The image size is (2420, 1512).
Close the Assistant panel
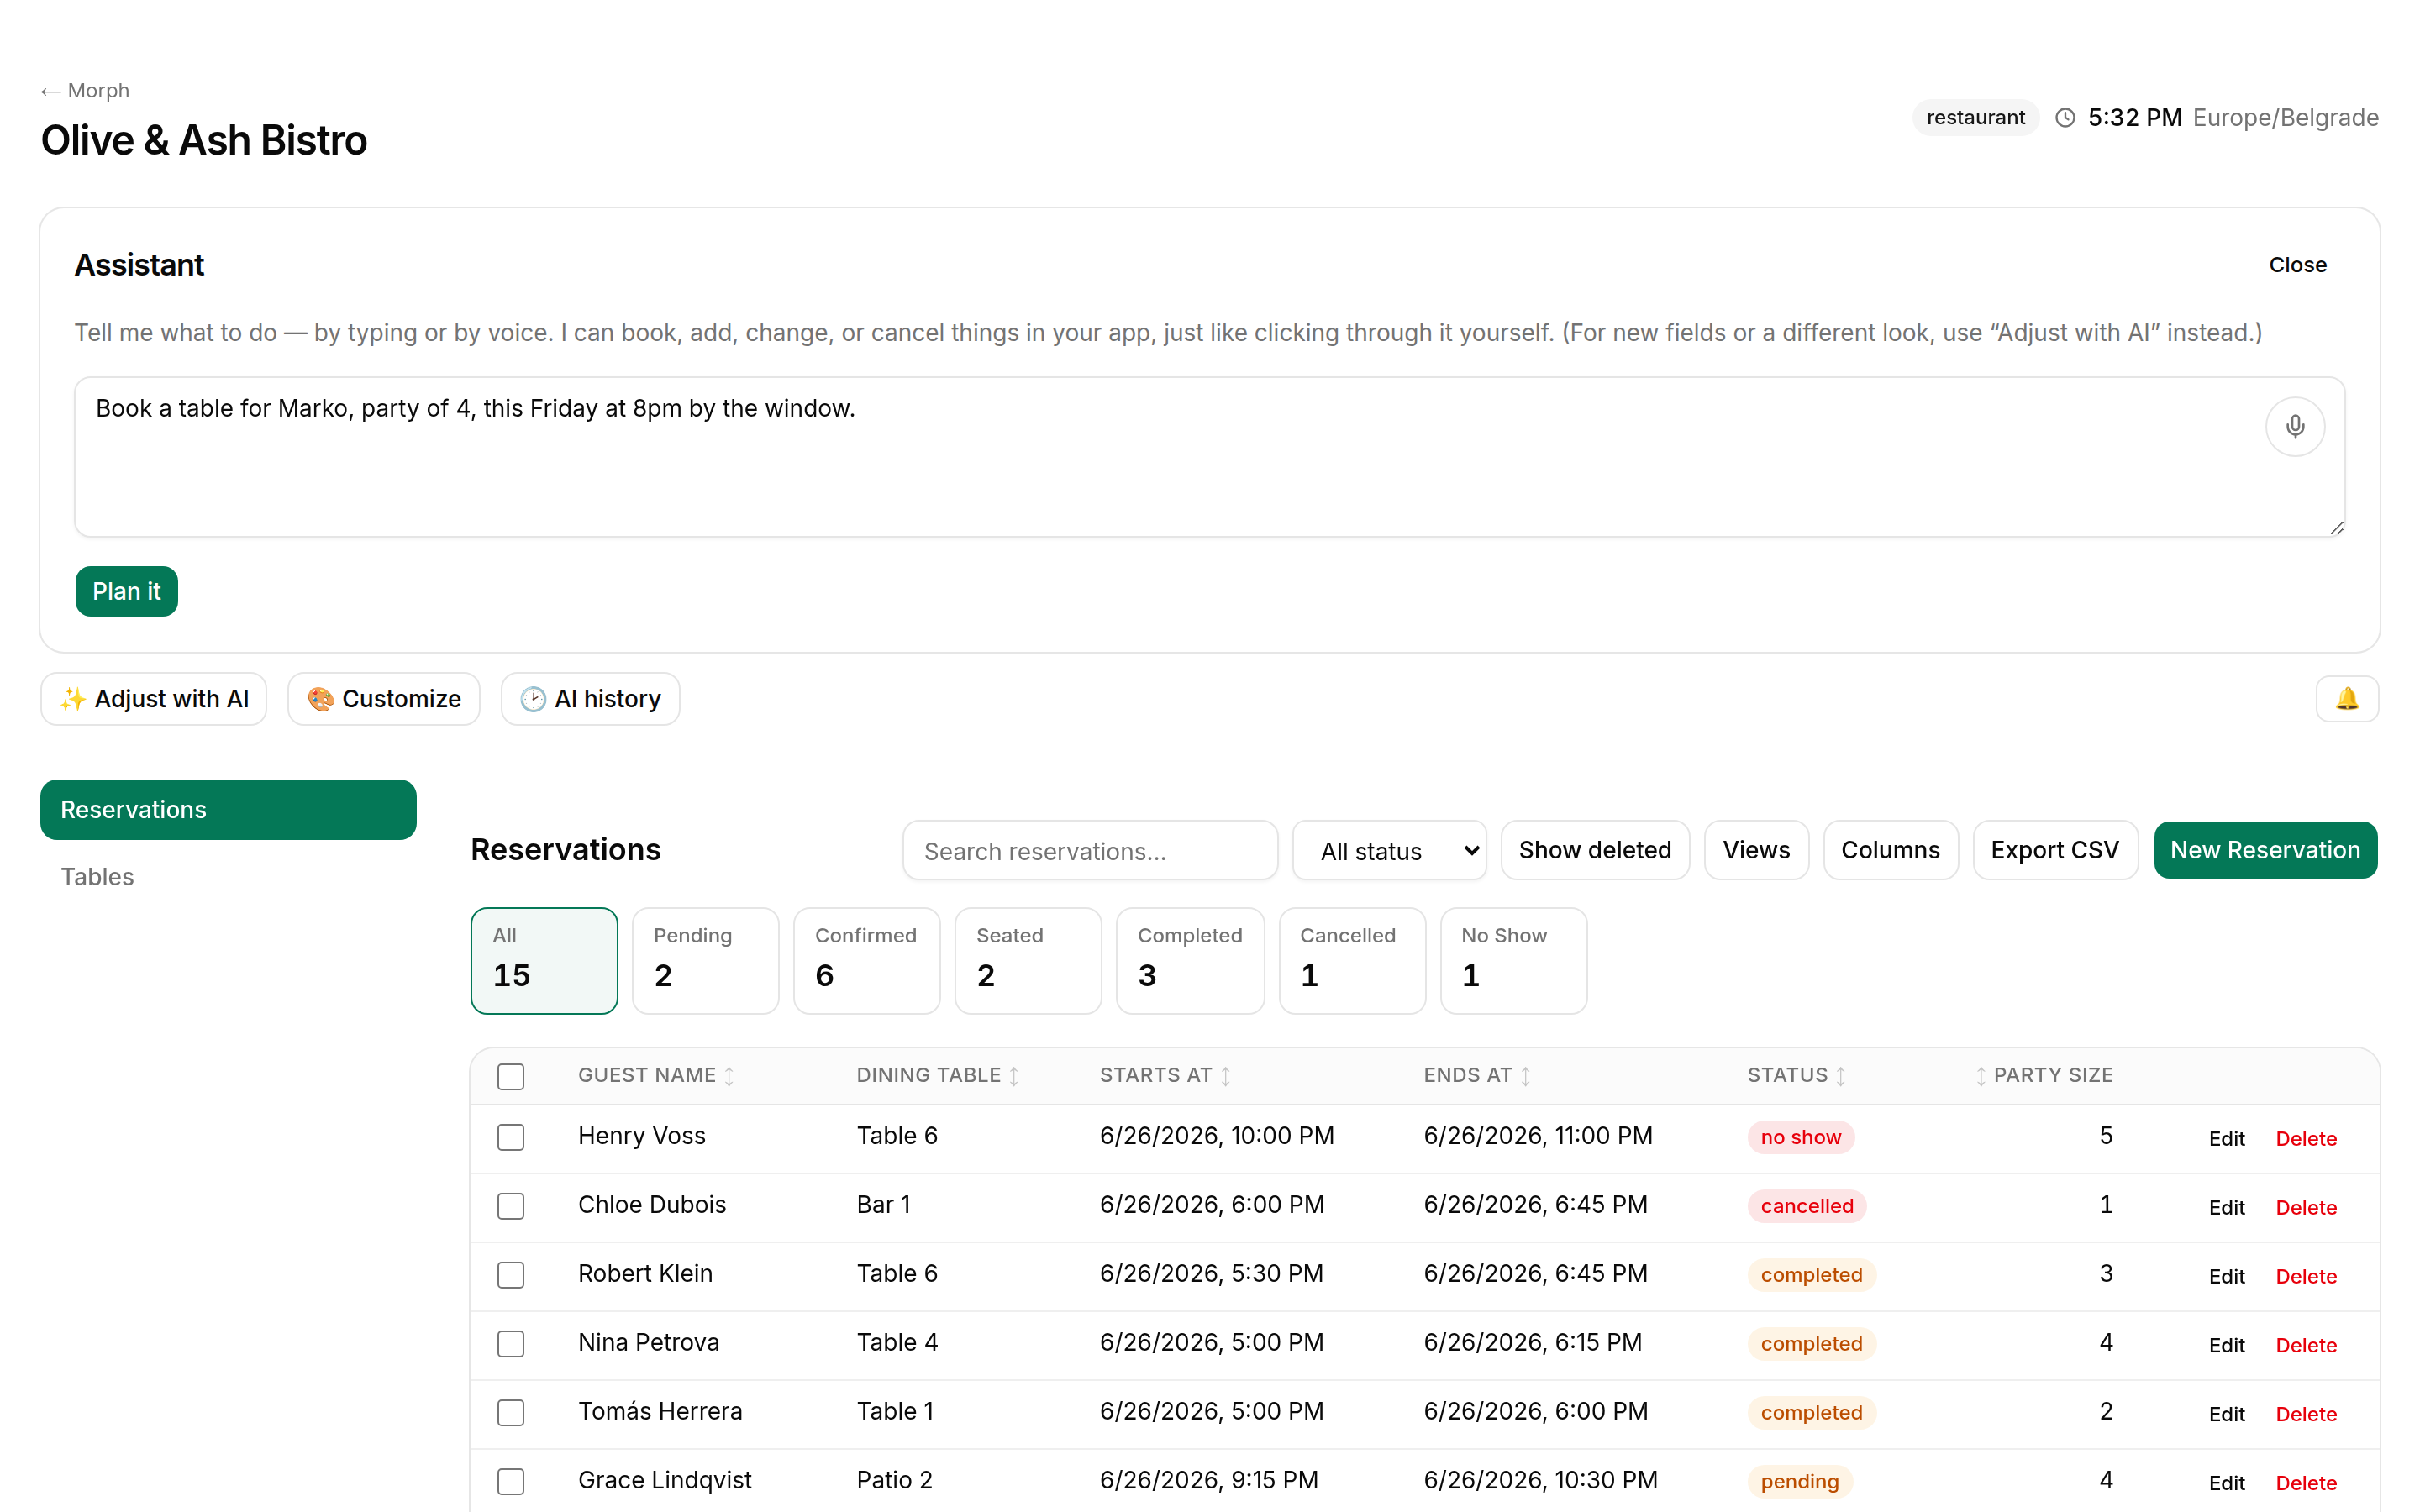tap(2297, 265)
